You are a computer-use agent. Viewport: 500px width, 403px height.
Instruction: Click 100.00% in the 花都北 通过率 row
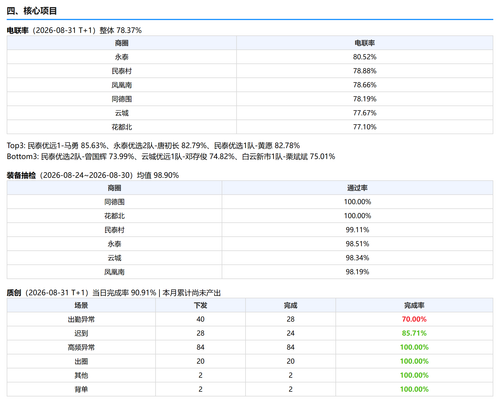(357, 216)
